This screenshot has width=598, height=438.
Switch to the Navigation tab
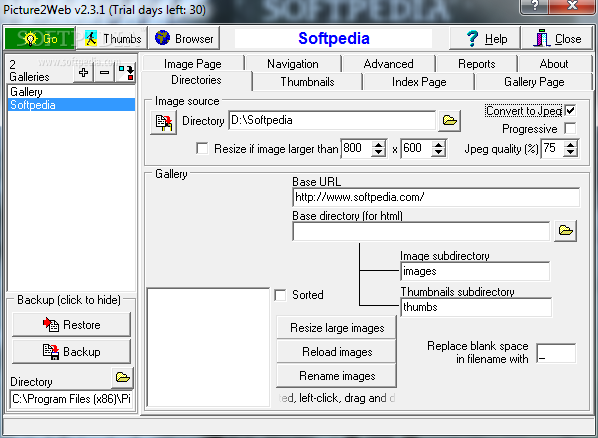point(293,64)
